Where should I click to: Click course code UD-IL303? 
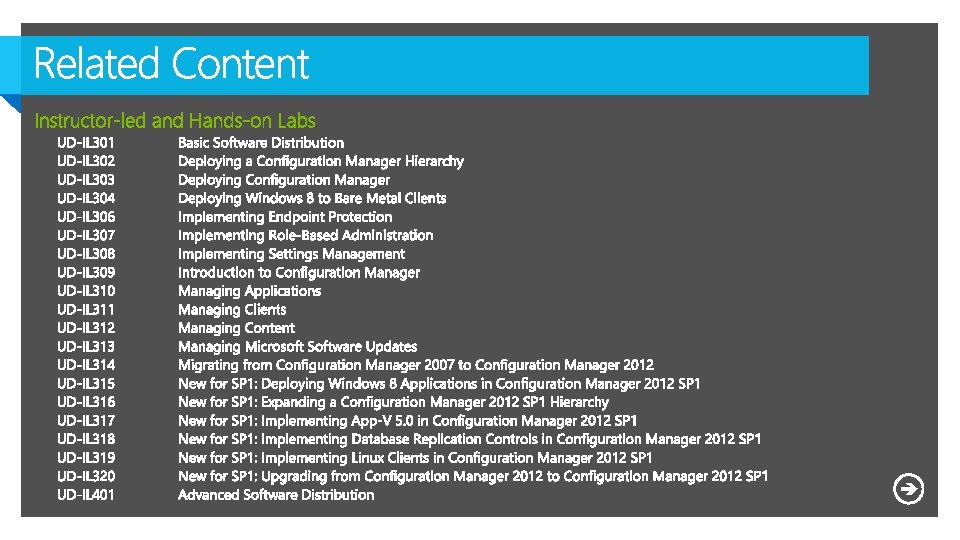click(x=86, y=180)
